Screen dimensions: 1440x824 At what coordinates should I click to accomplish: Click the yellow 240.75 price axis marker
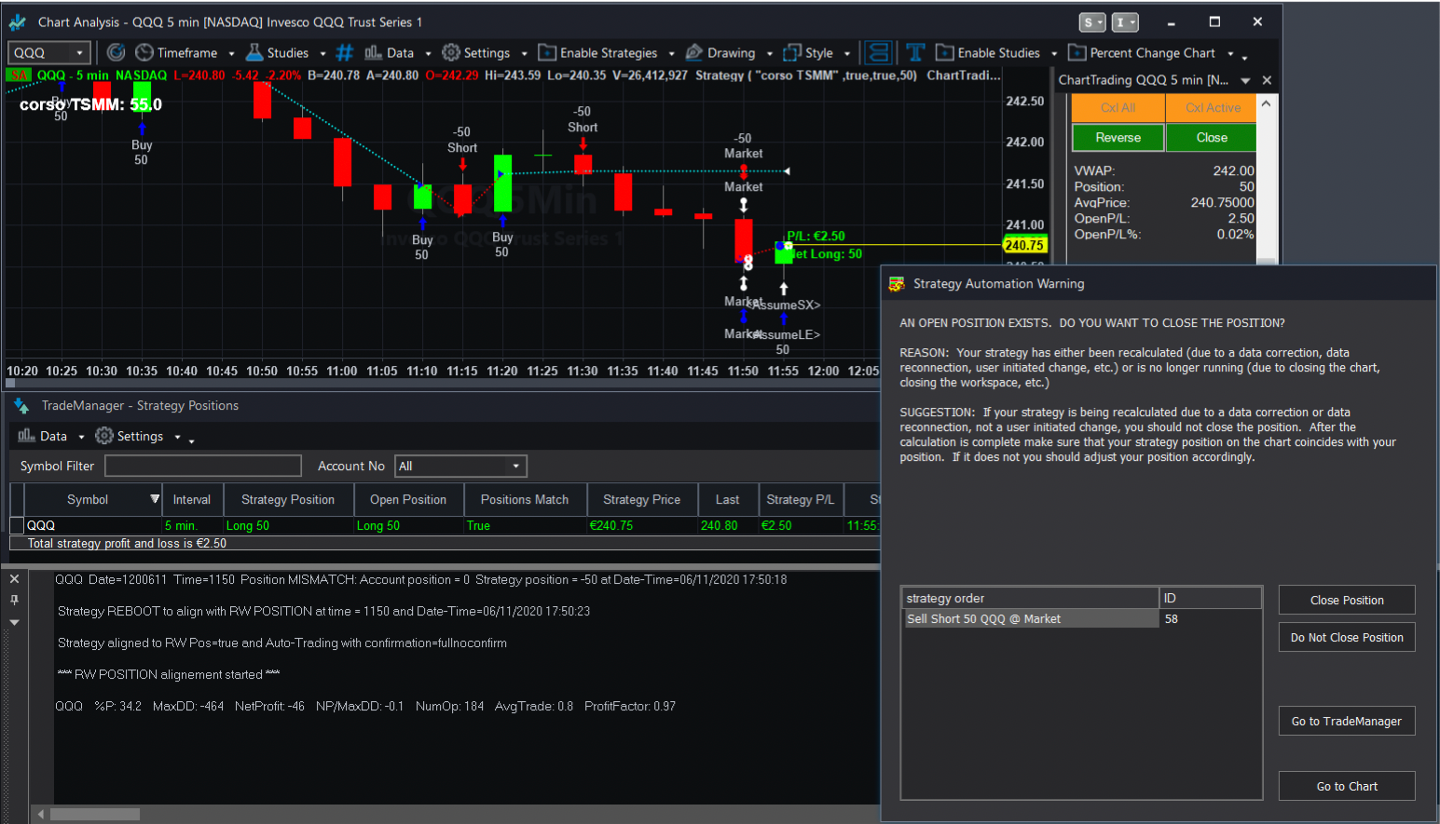click(x=1024, y=245)
